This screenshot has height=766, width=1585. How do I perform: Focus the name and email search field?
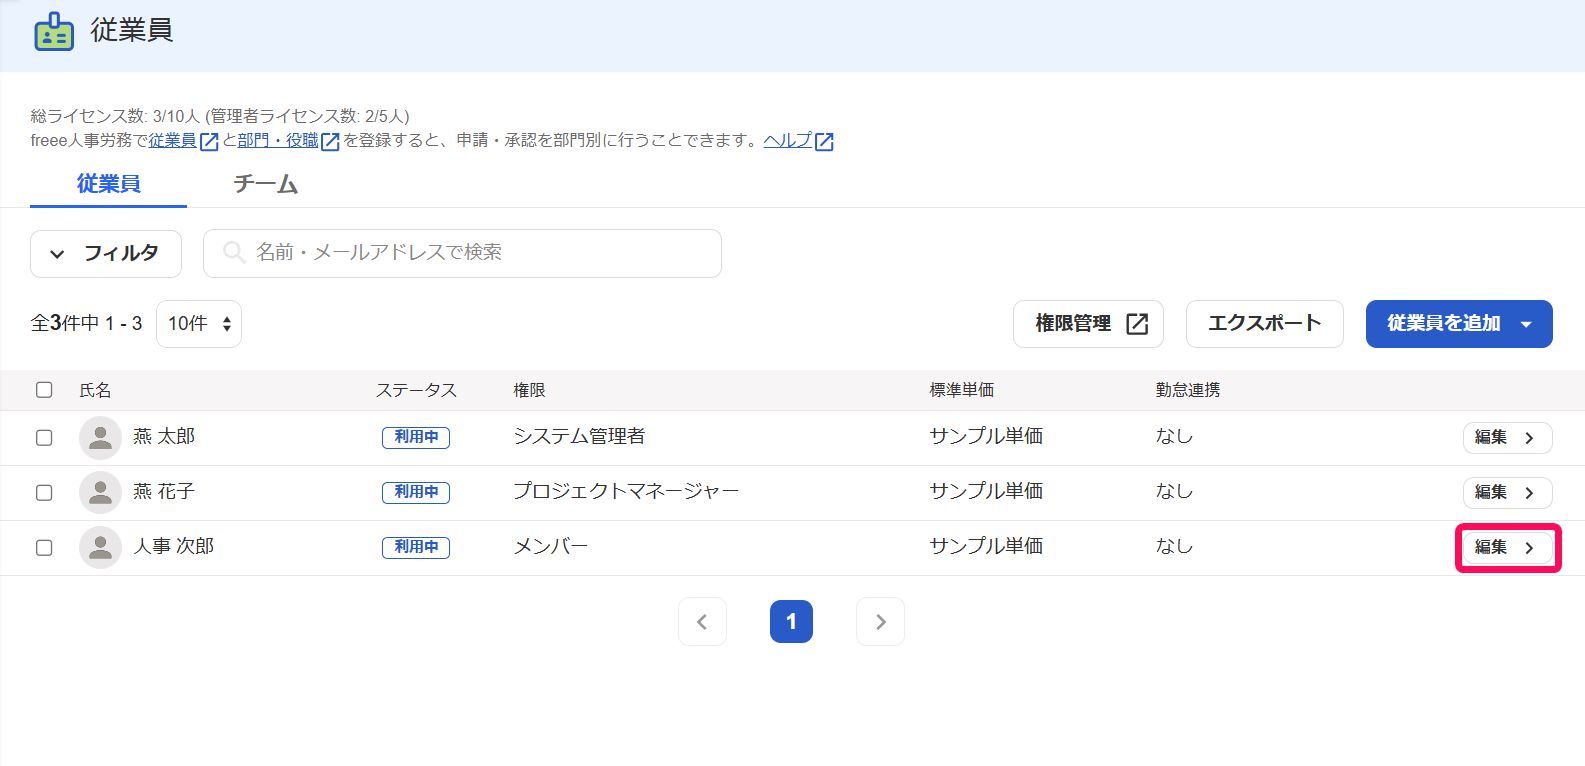click(462, 253)
